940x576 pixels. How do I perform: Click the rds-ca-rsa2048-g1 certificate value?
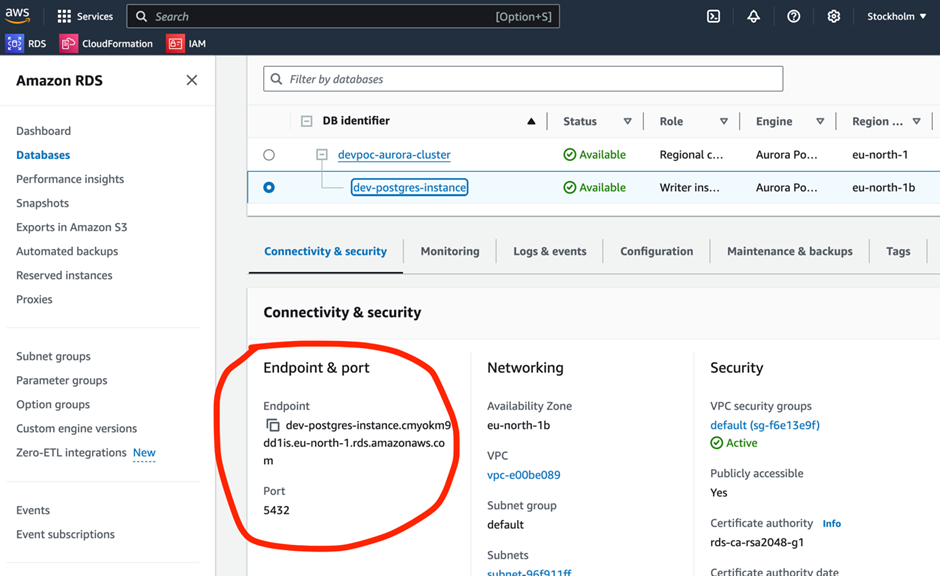click(757, 542)
